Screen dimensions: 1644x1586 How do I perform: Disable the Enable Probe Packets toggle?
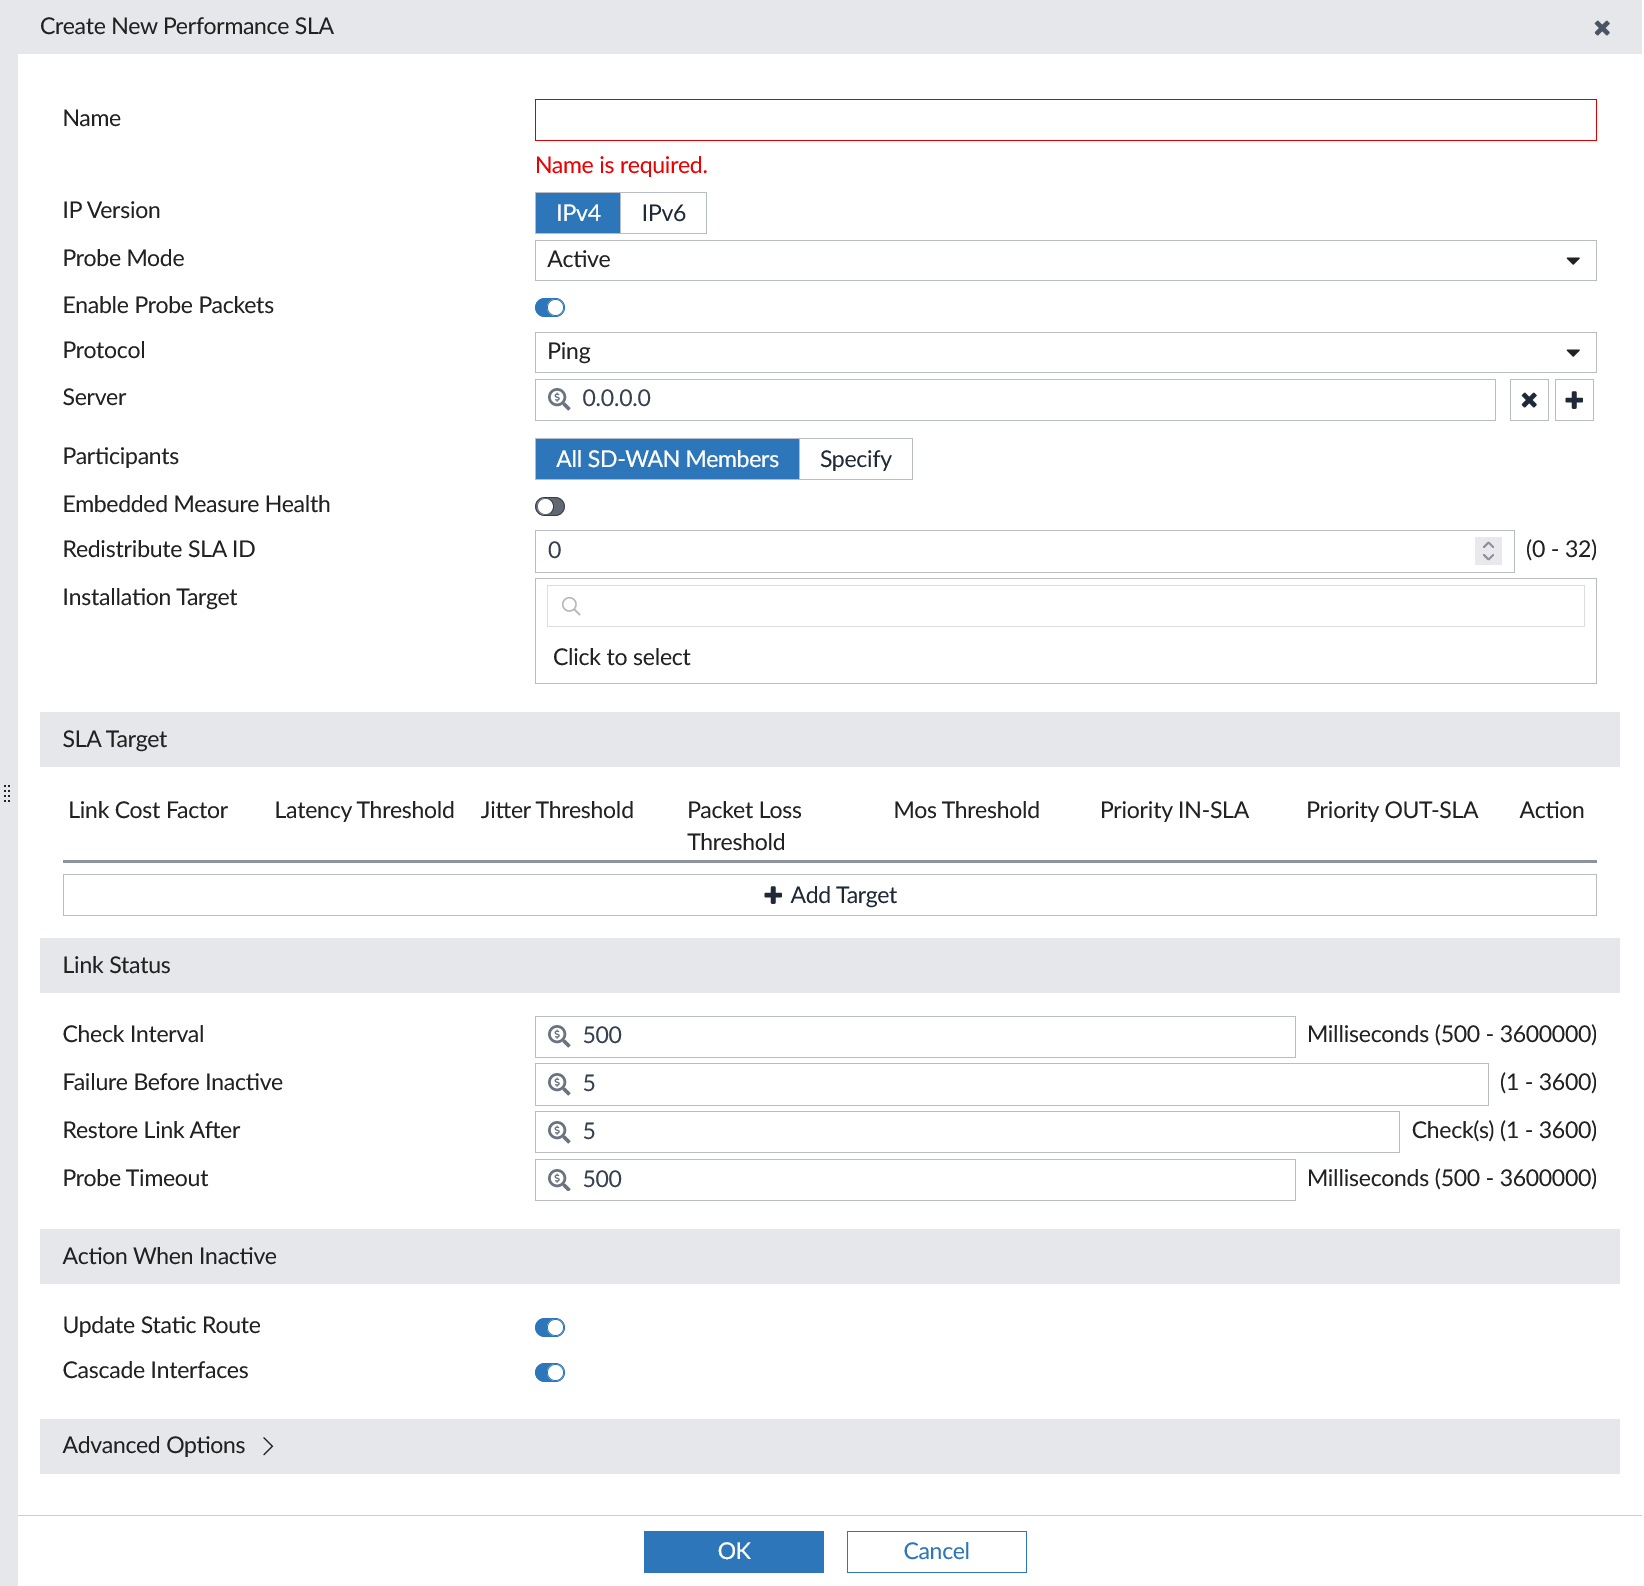tap(550, 307)
